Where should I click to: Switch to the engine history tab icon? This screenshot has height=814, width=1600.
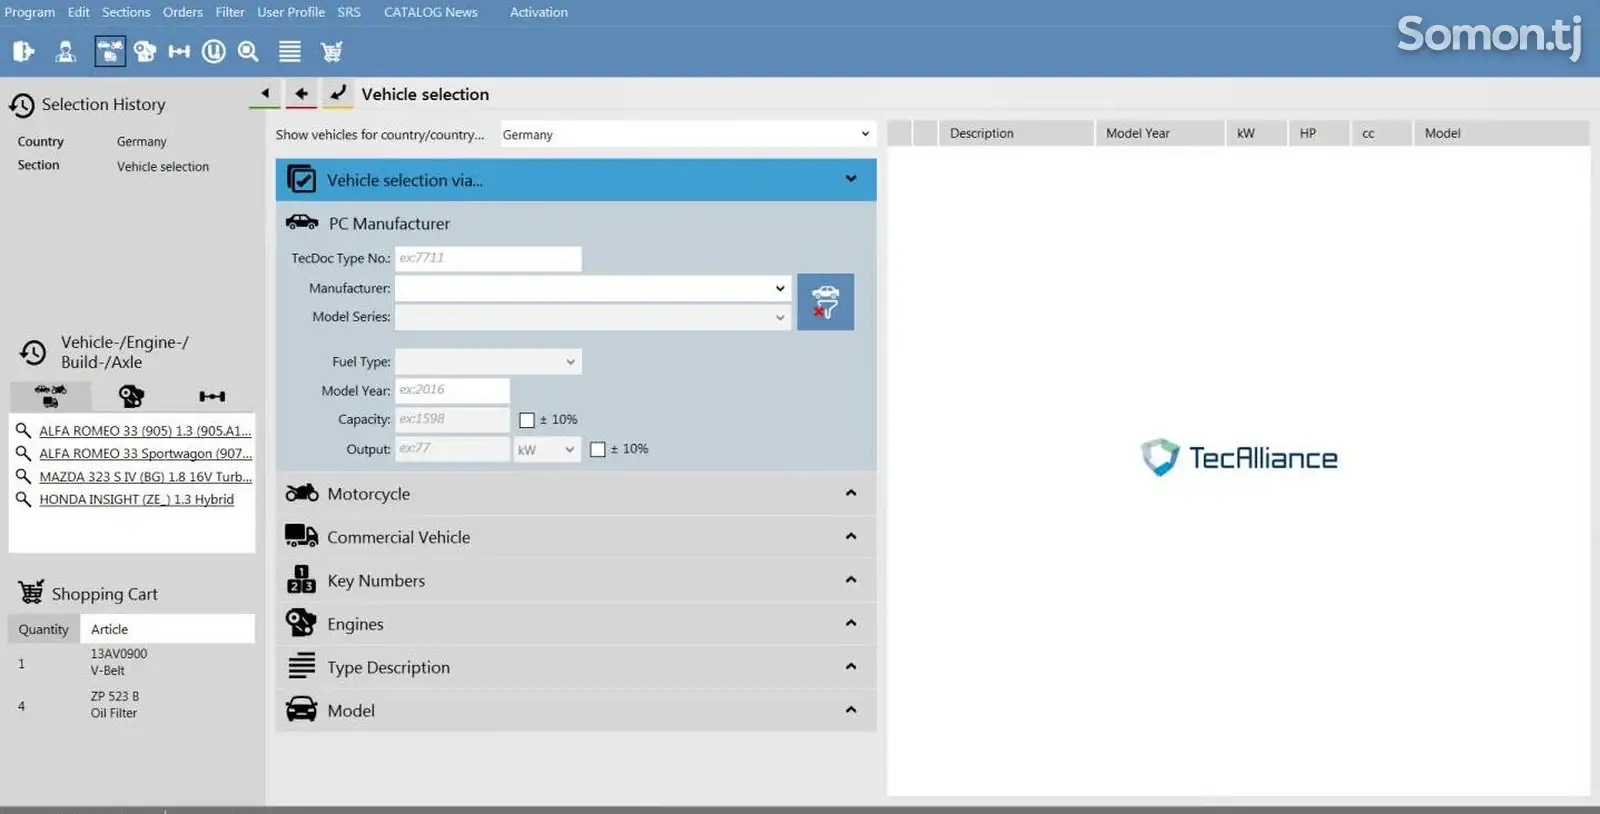point(131,396)
